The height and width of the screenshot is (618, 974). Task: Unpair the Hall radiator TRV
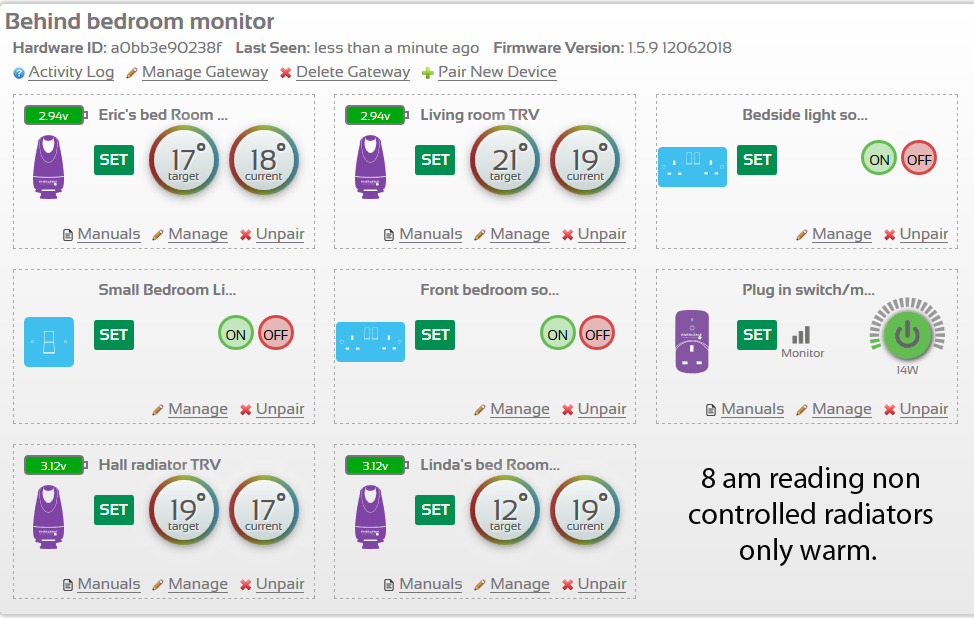[279, 584]
